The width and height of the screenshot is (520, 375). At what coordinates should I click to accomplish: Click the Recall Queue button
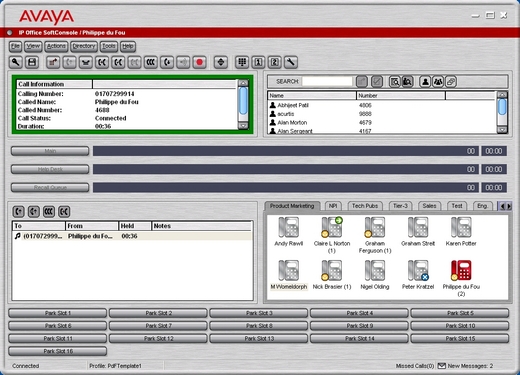pyautogui.click(x=50, y=187)
